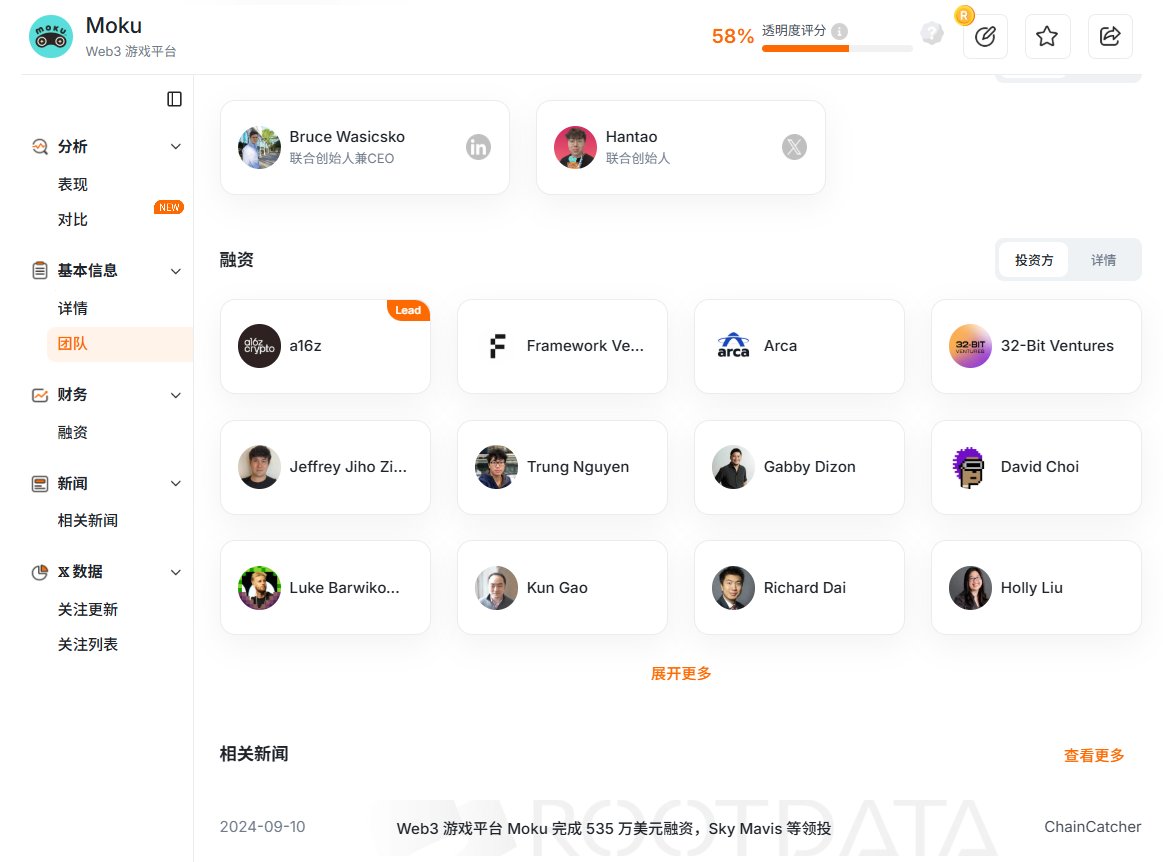Click Bruce Wasicsko's avatar photo
The height and width of the screenshot is (862, 1163).
[260, 147]
